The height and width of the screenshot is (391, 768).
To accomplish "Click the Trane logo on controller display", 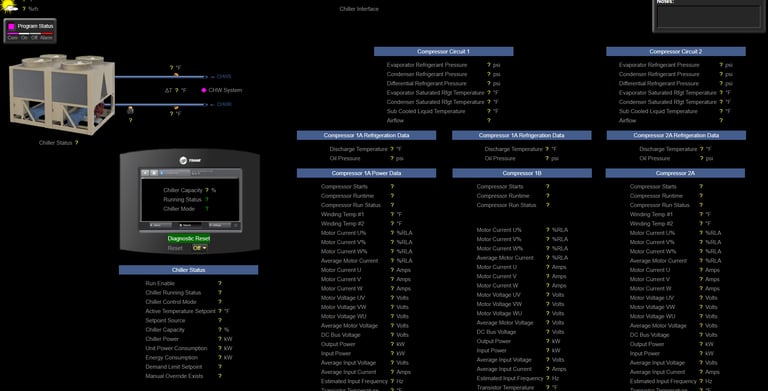I will point(190,160).
